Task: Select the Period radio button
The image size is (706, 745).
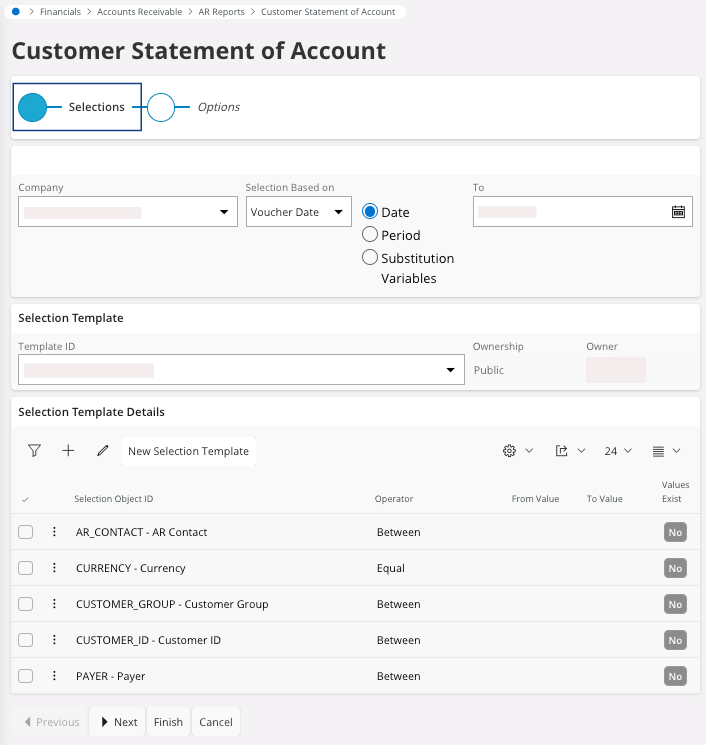Action: (x=370, y=235)
